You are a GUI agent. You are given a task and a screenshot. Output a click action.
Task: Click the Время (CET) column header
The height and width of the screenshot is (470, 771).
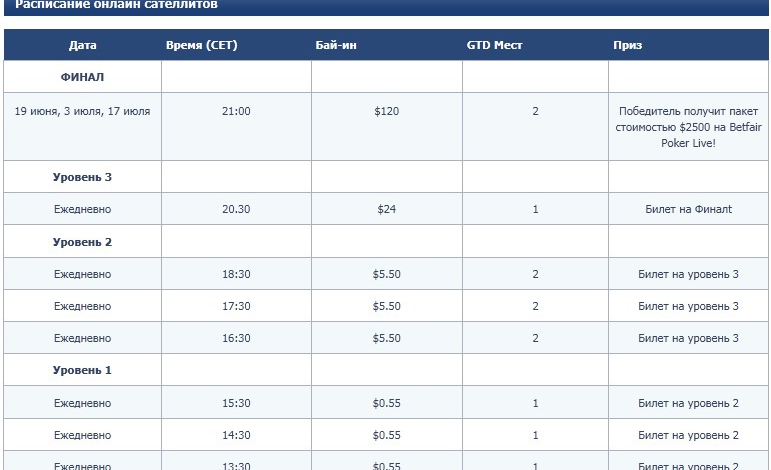[202, 45]
